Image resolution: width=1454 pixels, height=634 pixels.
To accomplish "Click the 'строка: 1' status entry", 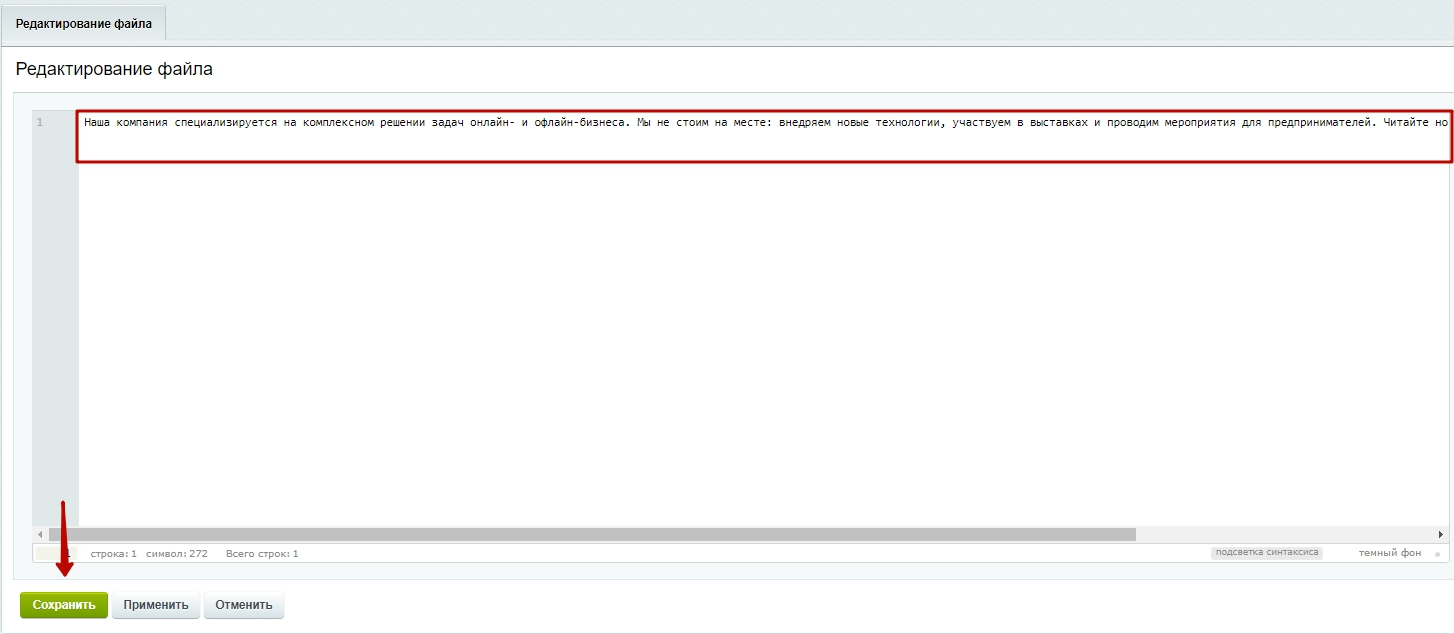I will click(x=113, y=553).
